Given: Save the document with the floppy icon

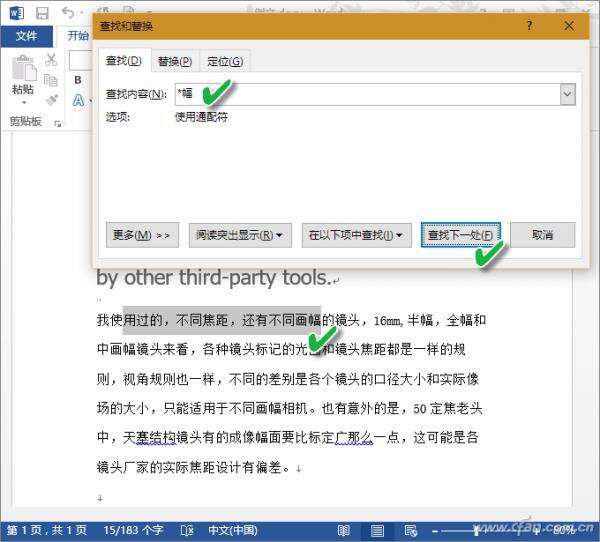Looking at the screenshot, I should [42, 13].
